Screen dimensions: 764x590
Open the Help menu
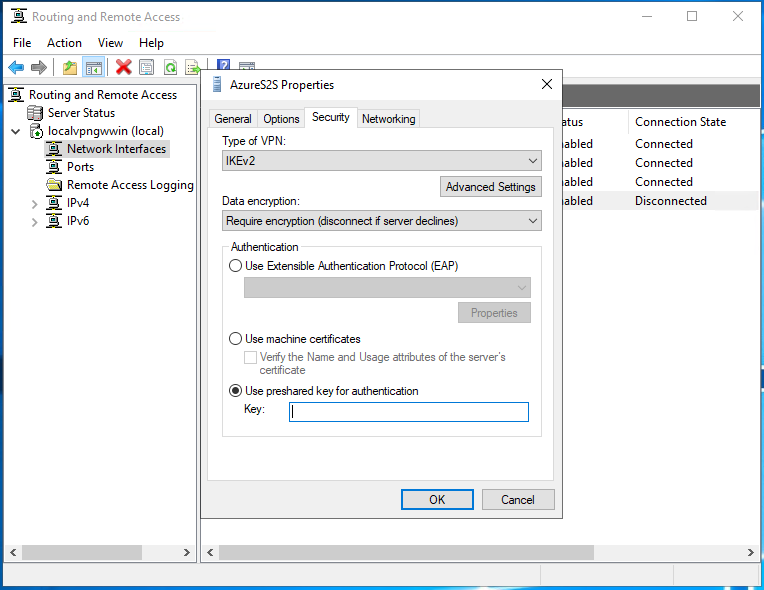pos(151,43)
